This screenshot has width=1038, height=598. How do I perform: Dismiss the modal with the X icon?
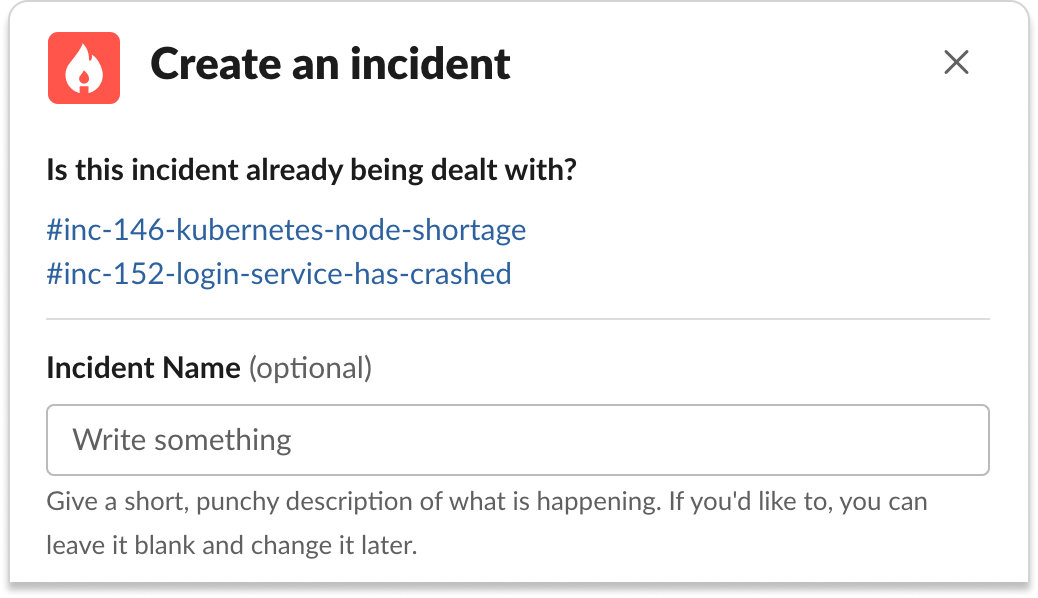[x=956, y=63]
